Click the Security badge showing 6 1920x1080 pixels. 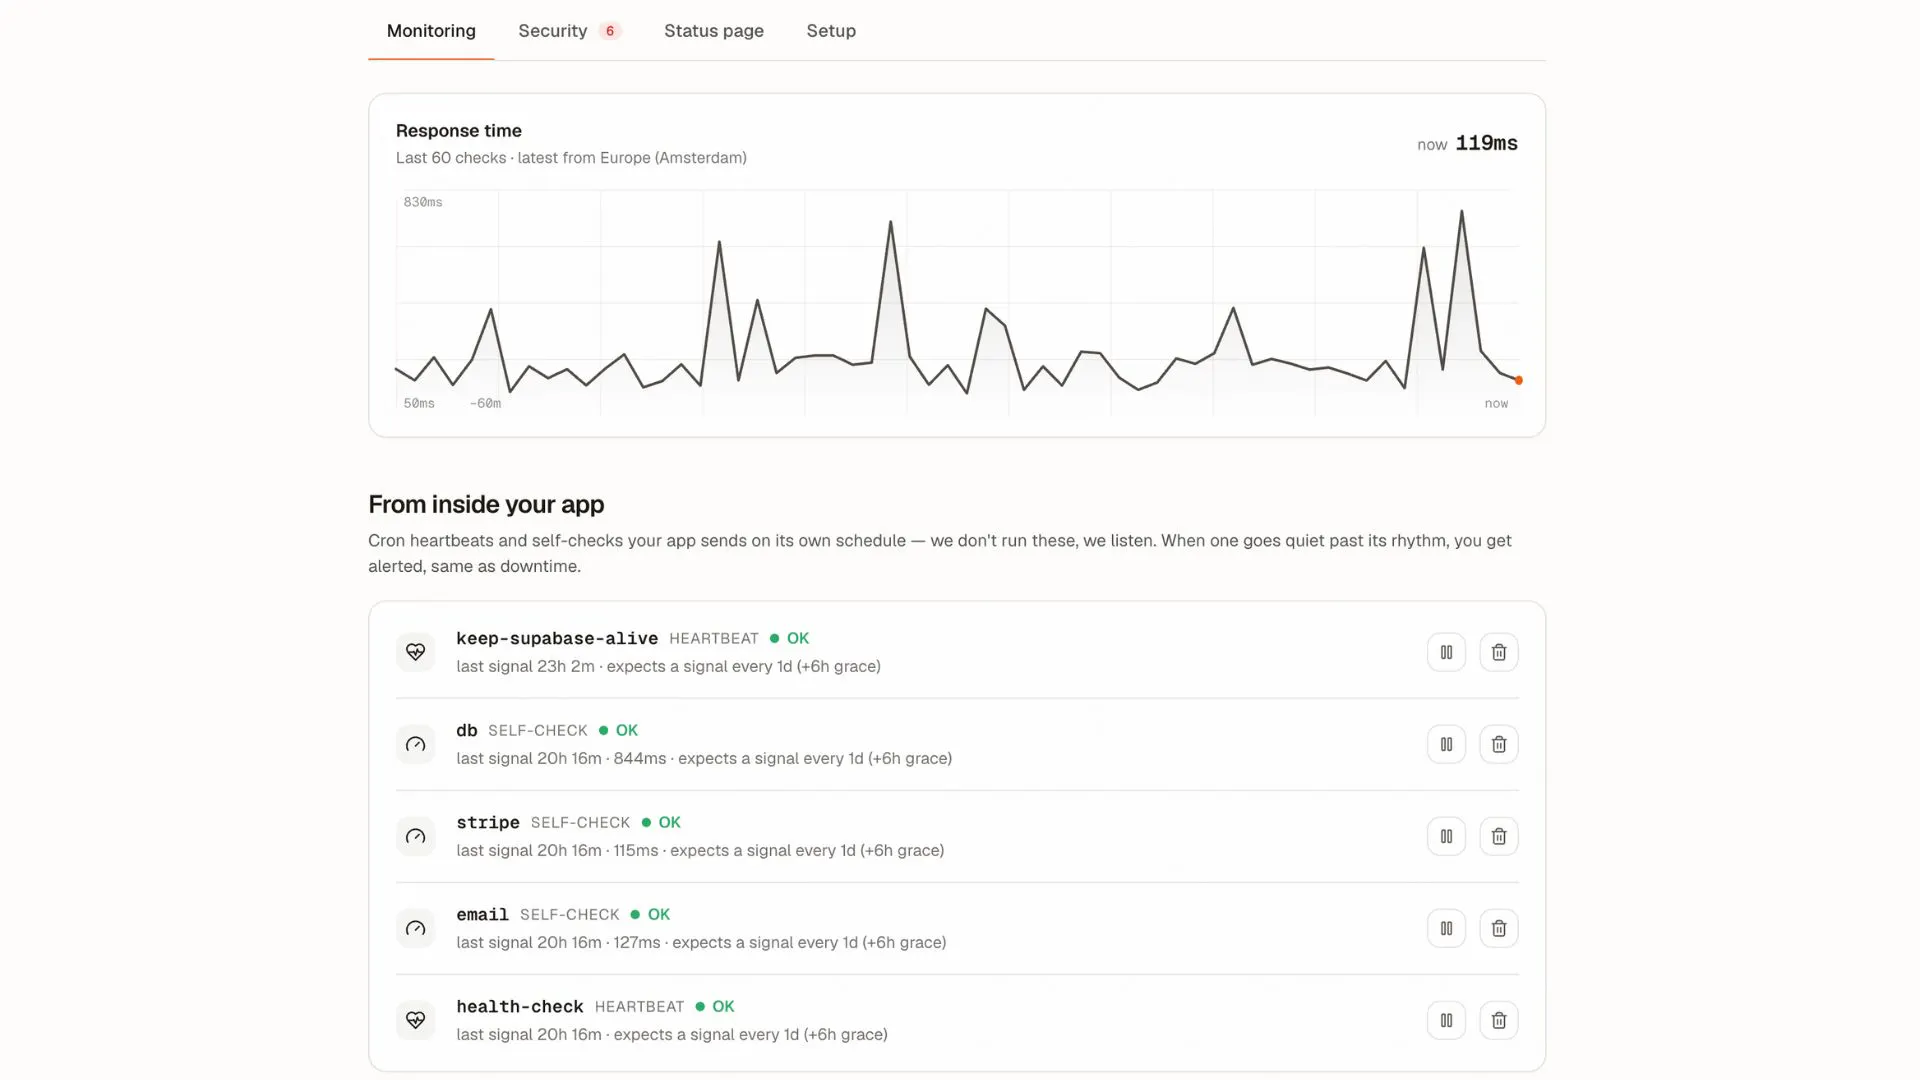click(x=610, y=31)
